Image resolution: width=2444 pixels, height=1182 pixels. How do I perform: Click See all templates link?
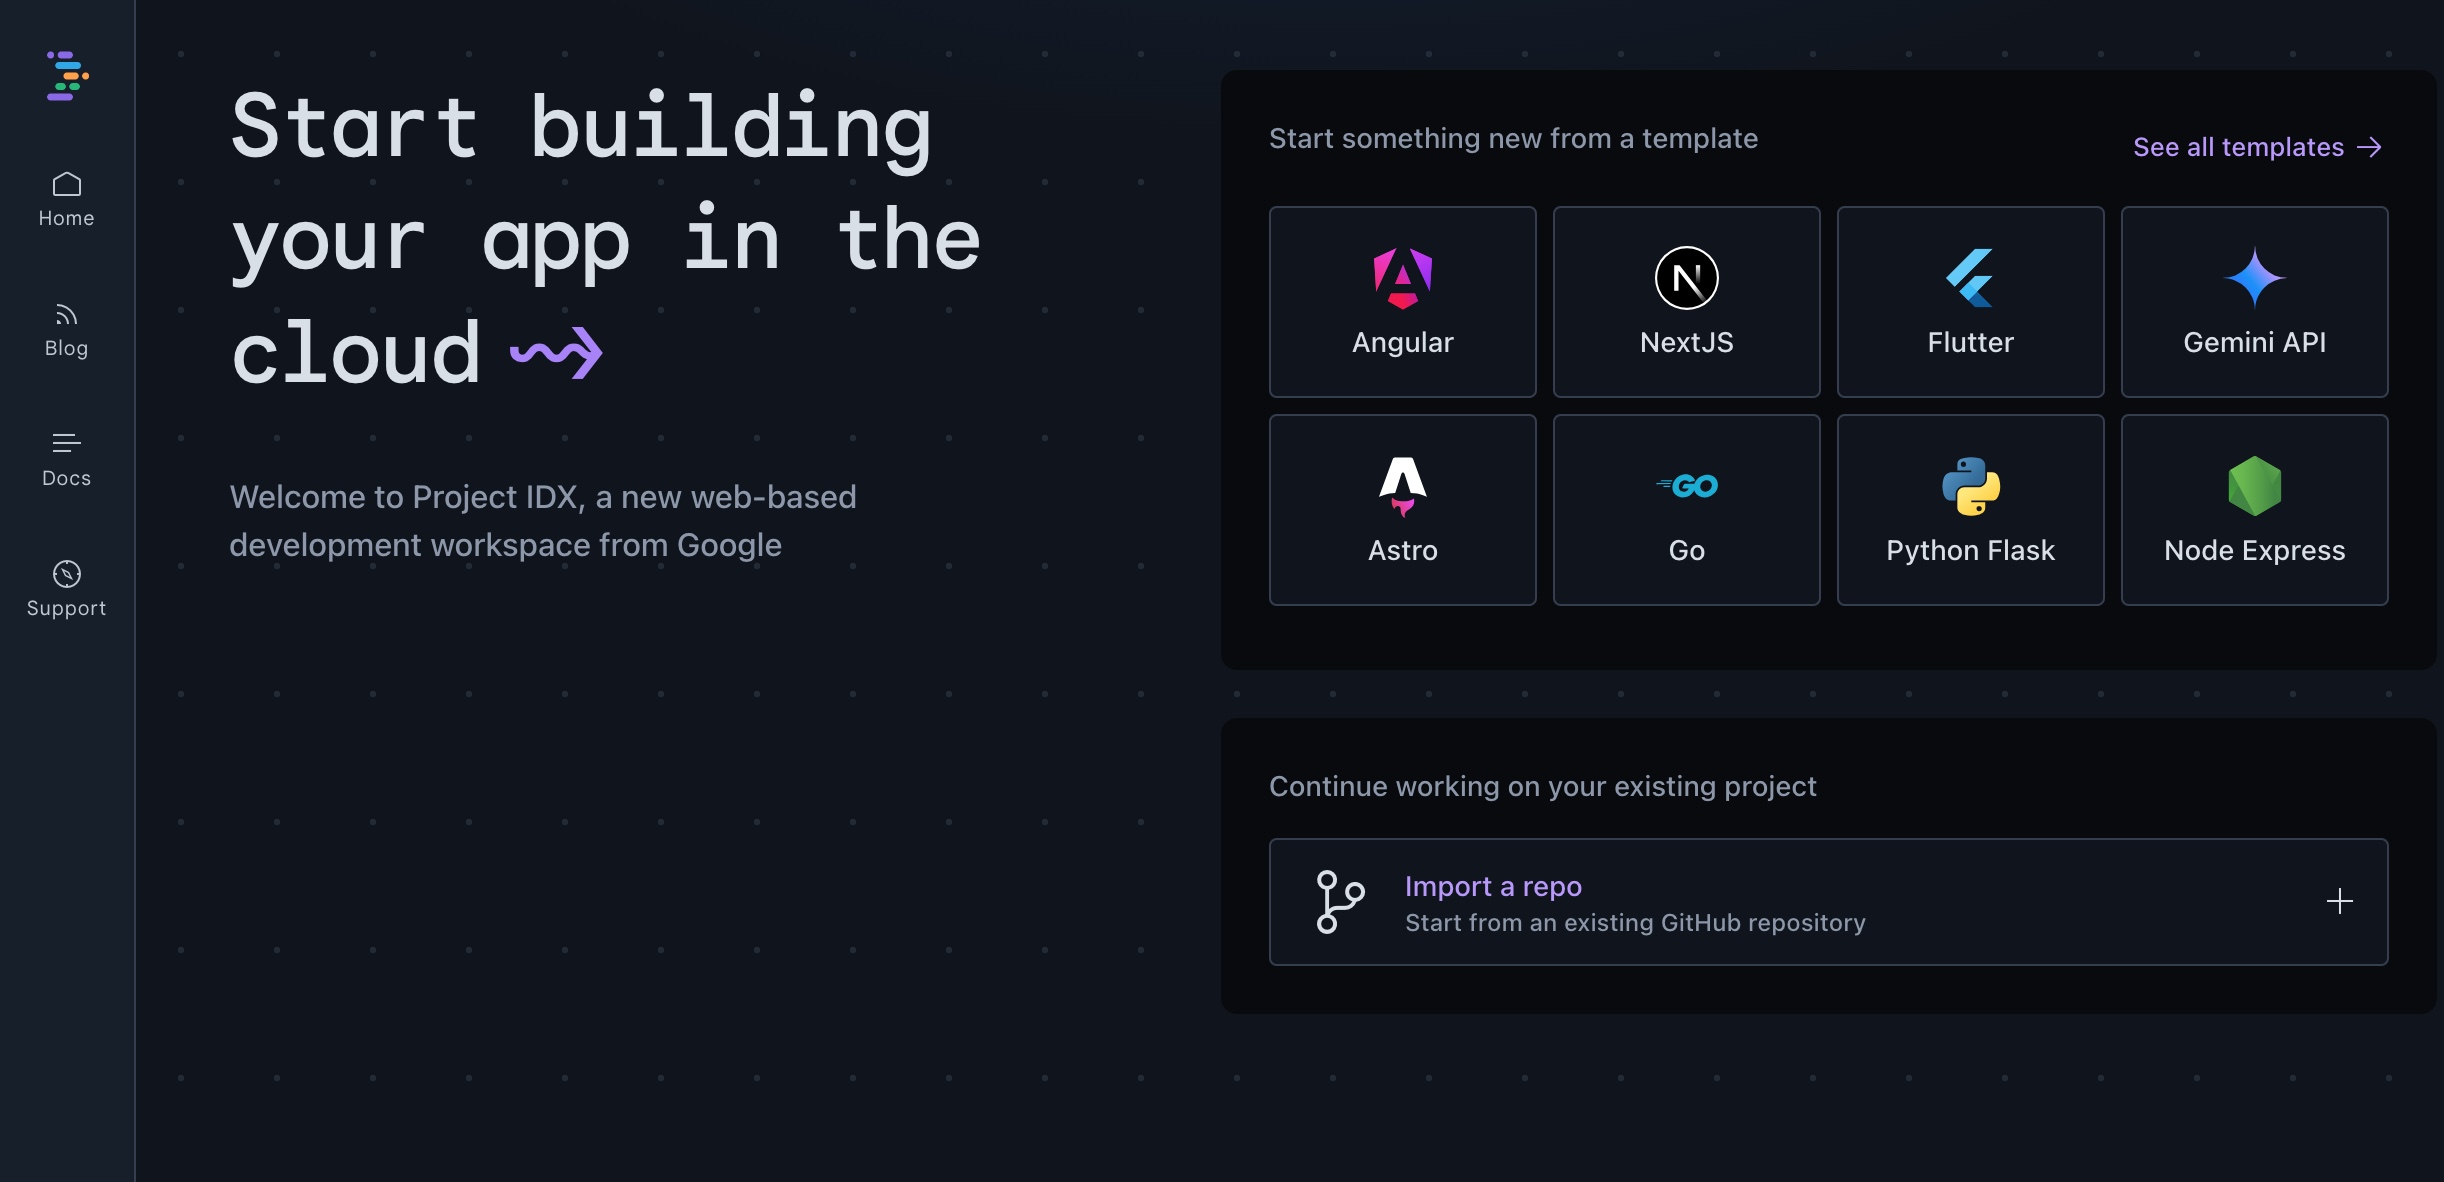[2238, 147]
